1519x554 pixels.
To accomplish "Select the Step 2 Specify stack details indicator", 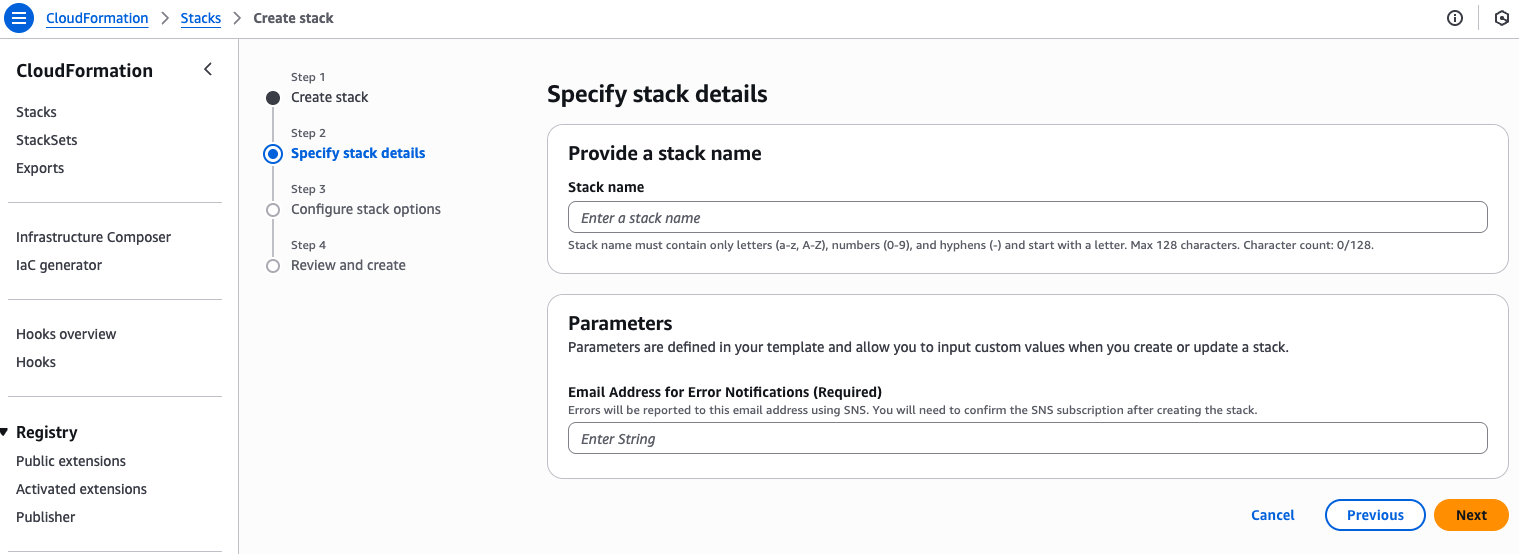I will (273, 154).
